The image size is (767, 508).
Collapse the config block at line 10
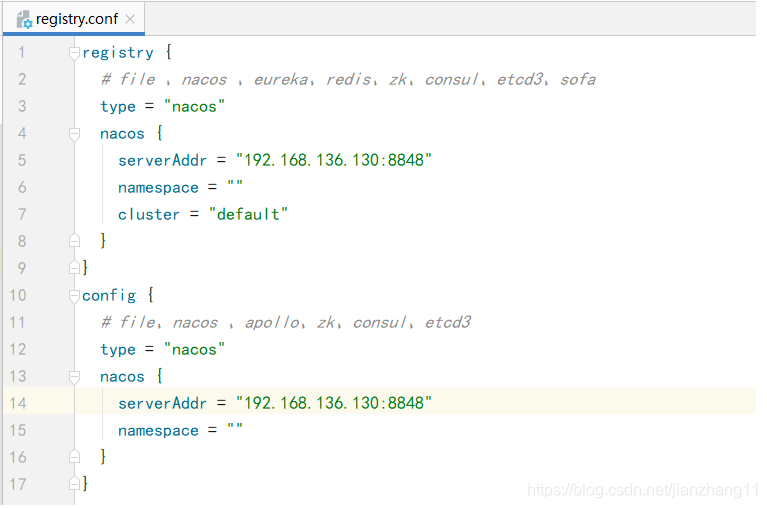point(74,295)
